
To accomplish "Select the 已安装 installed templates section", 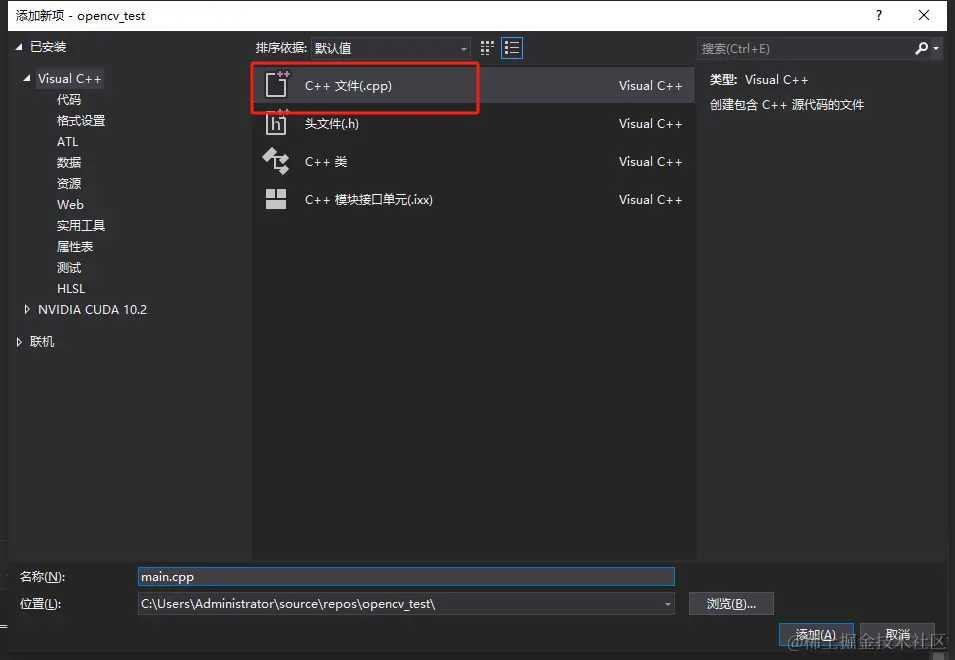I will tap(50, 46).
